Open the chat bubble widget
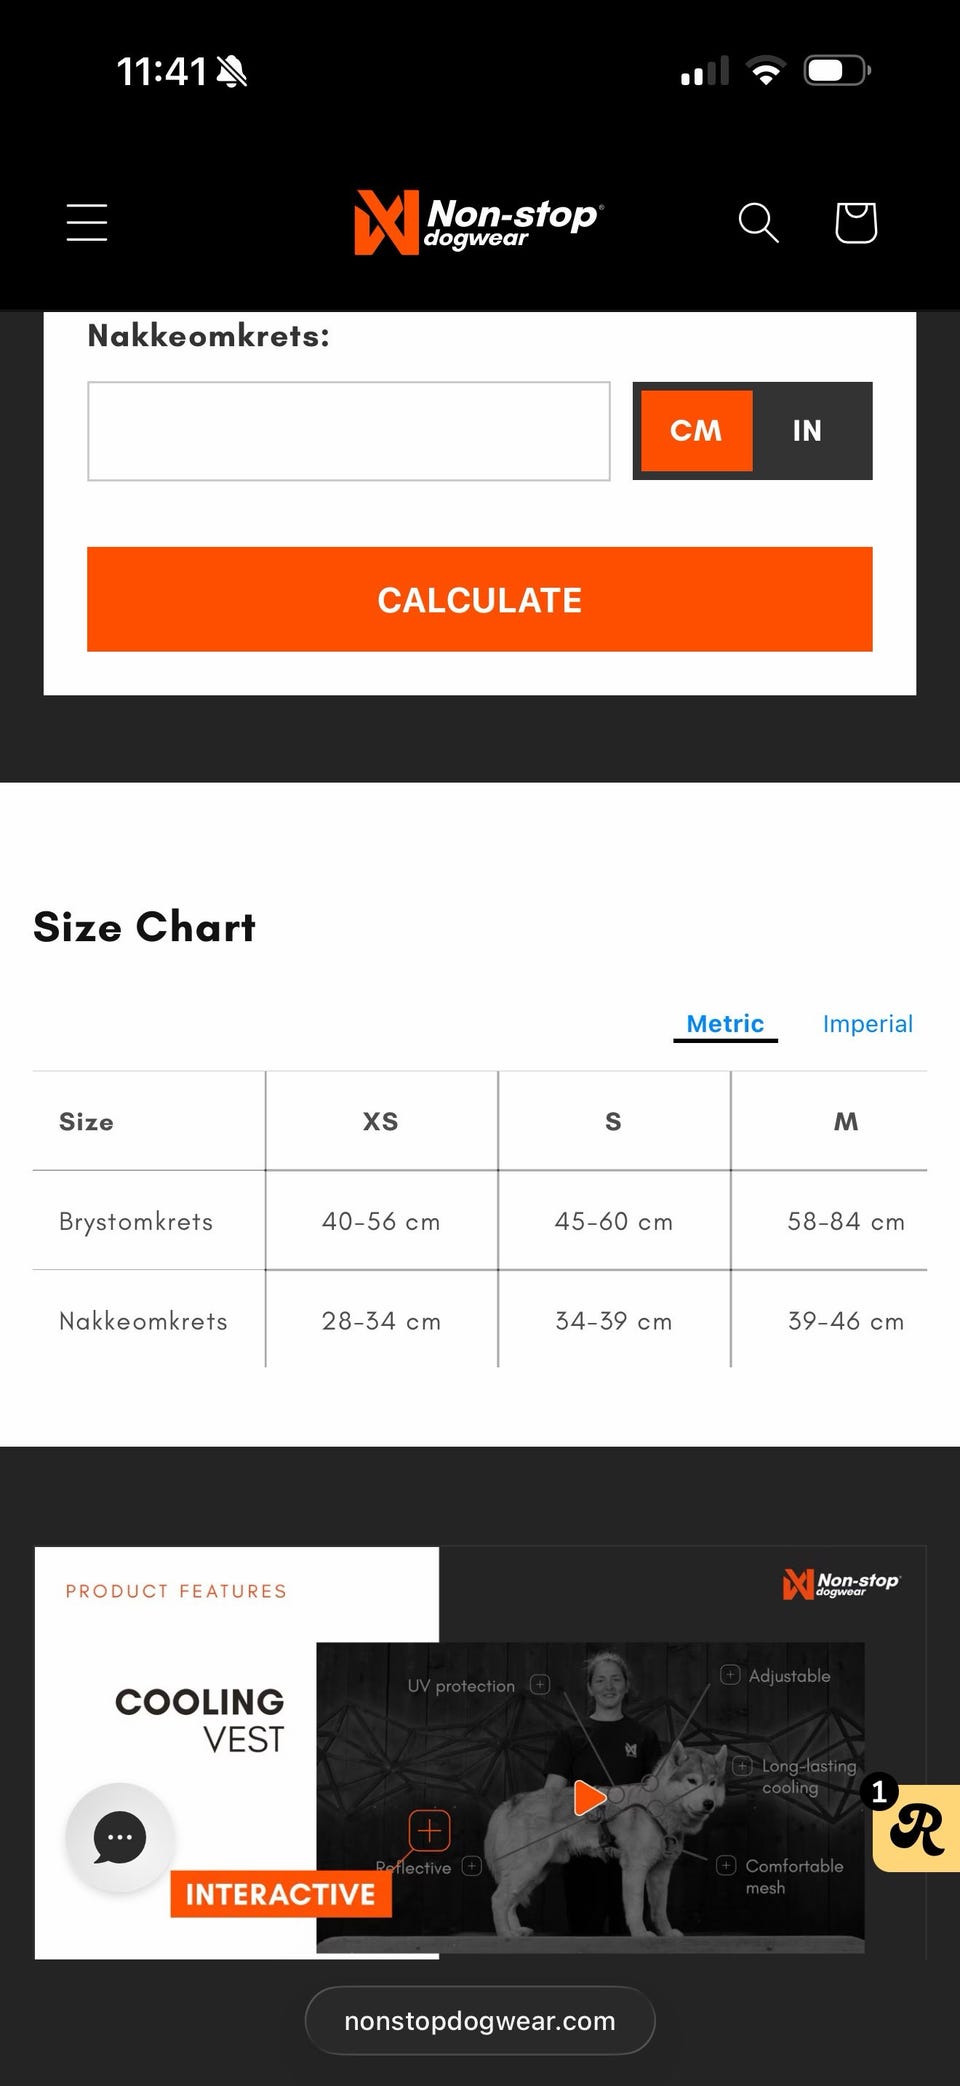The image size is (960, 2086). tap(120, 1837)
